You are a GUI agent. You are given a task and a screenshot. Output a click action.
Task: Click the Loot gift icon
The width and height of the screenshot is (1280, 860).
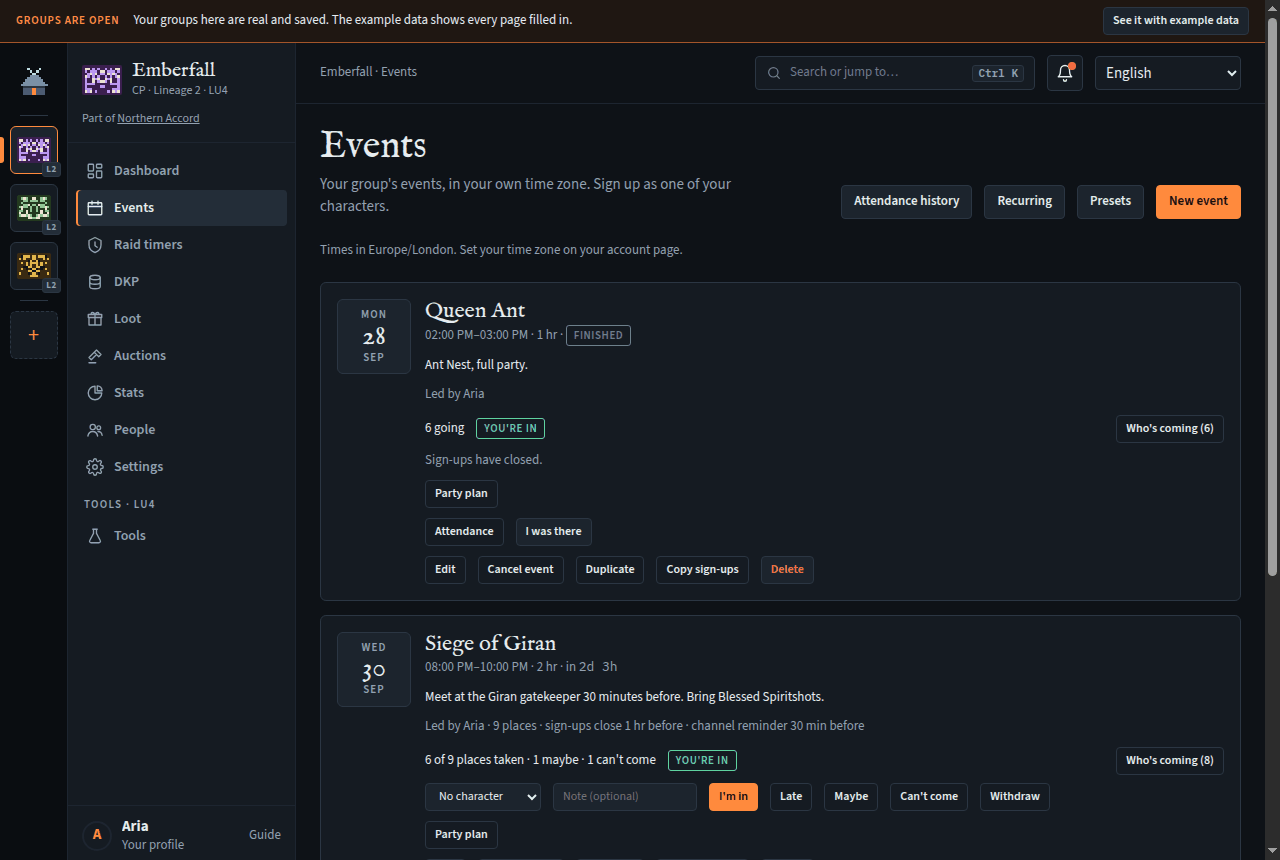(95, 319)
